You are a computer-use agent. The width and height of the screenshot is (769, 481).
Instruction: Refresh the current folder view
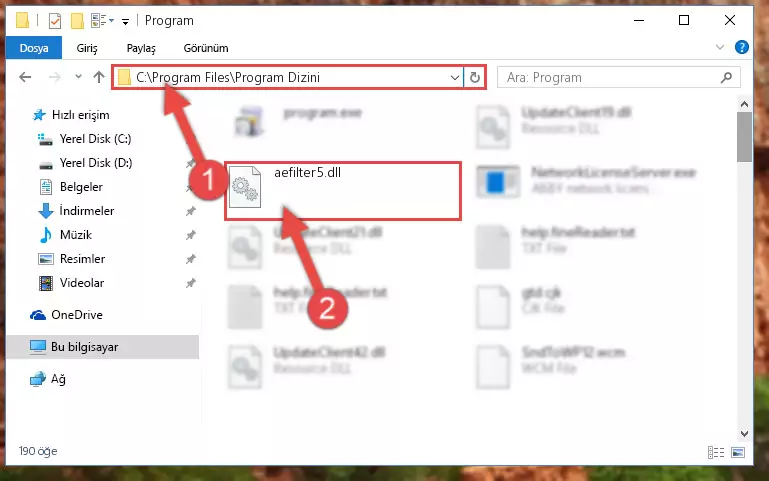coord(474,77)
